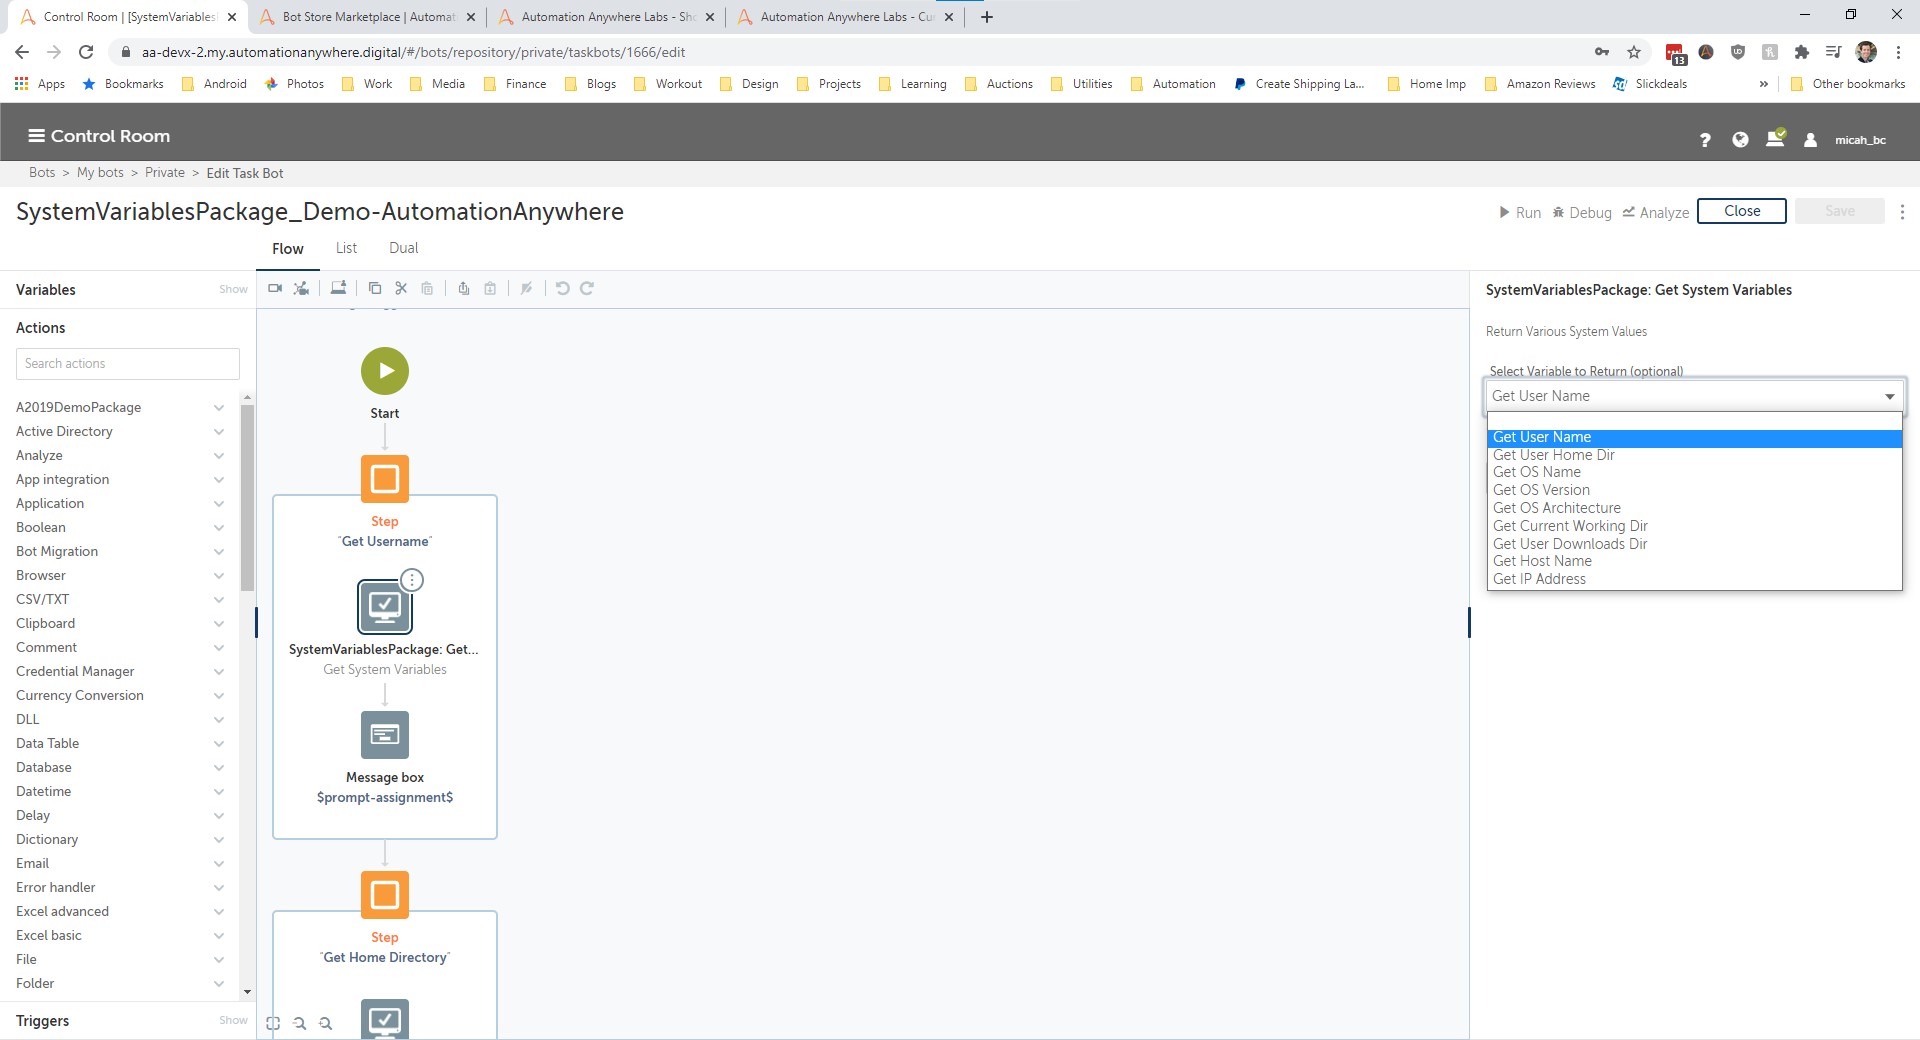Image resolution: width=1920 pixels, height=1040 pixels.
Task: Open the user profile icon for micah_bc
Action: 1810,140
